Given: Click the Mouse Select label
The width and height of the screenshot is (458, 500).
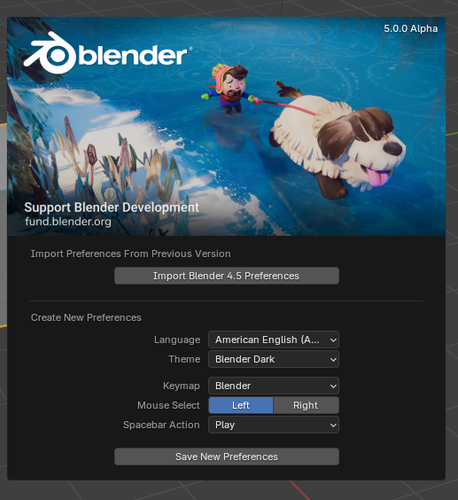Looking at the screenshot, I should [169, 405].
